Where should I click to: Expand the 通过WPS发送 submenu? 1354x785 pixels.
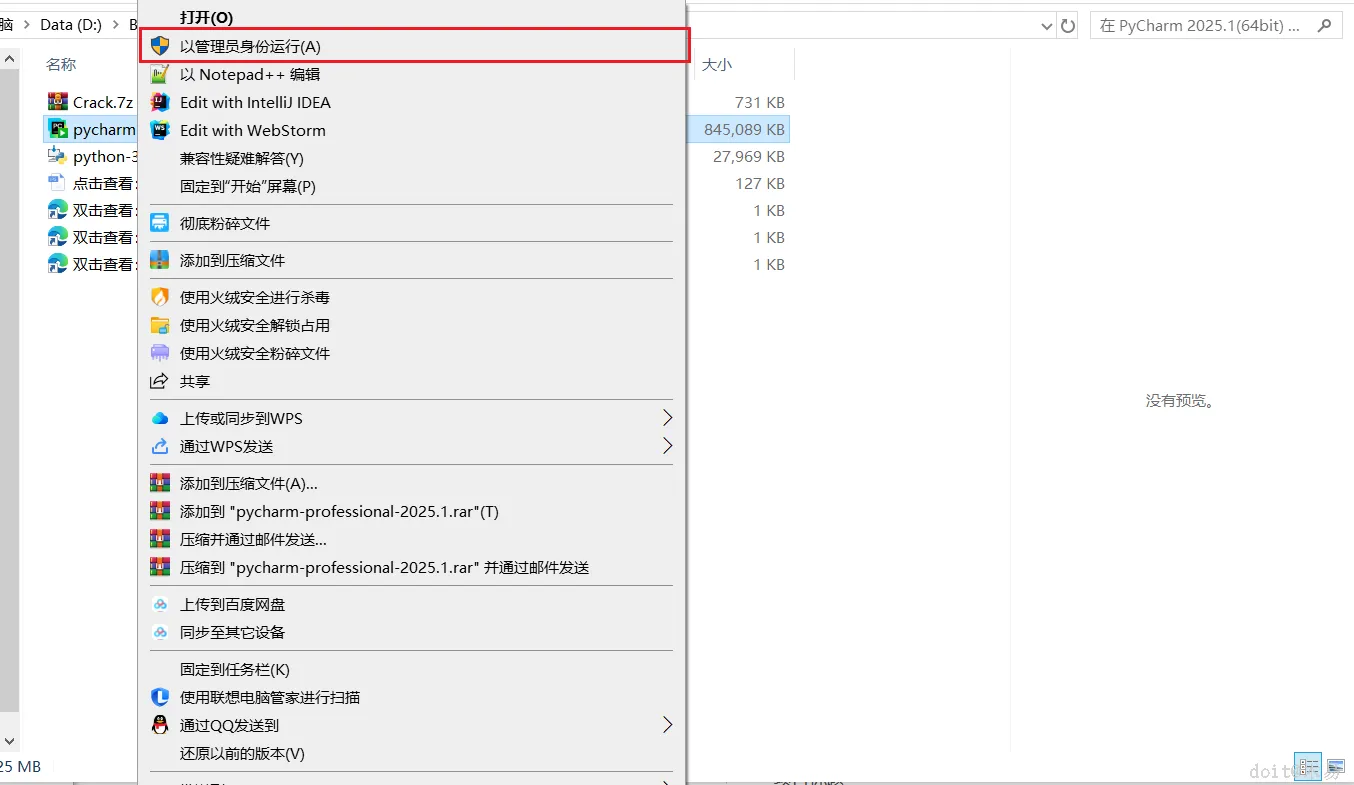click(x=667, y=446)
